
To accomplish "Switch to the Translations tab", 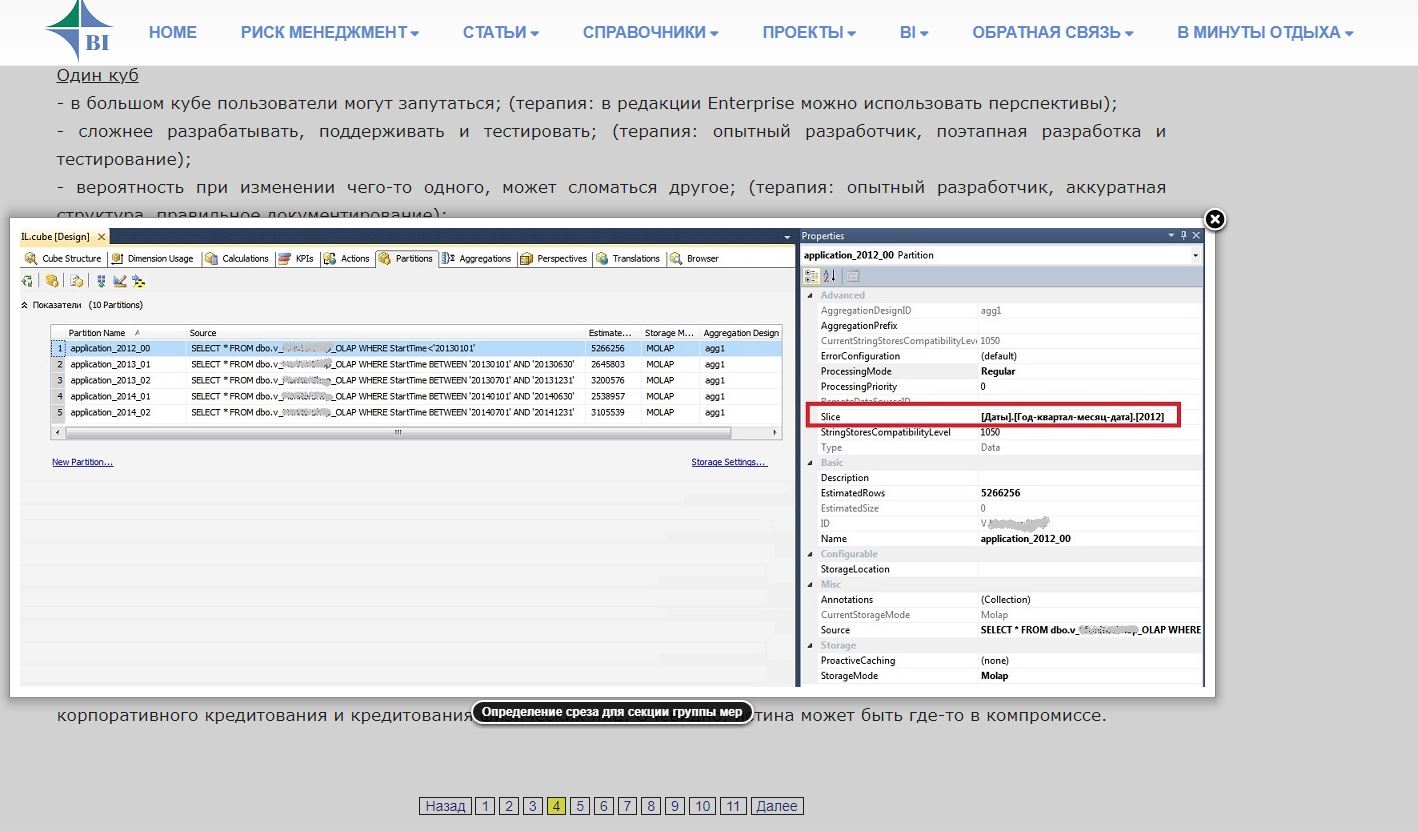I will click(629, 258).
